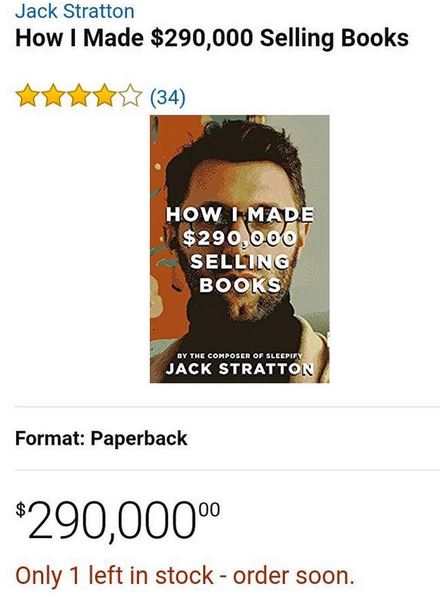
Task: Click the third gold rating star
Action: pos(79,96)
